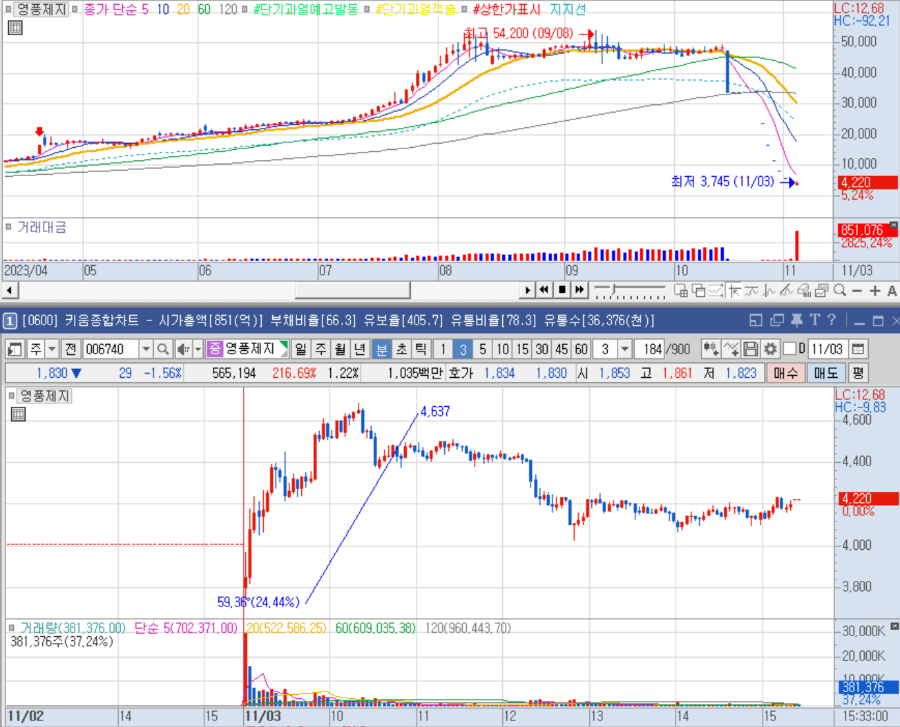
Task: Click the minus zoom-out icon on chart toolbar
Action: (857, 291)
